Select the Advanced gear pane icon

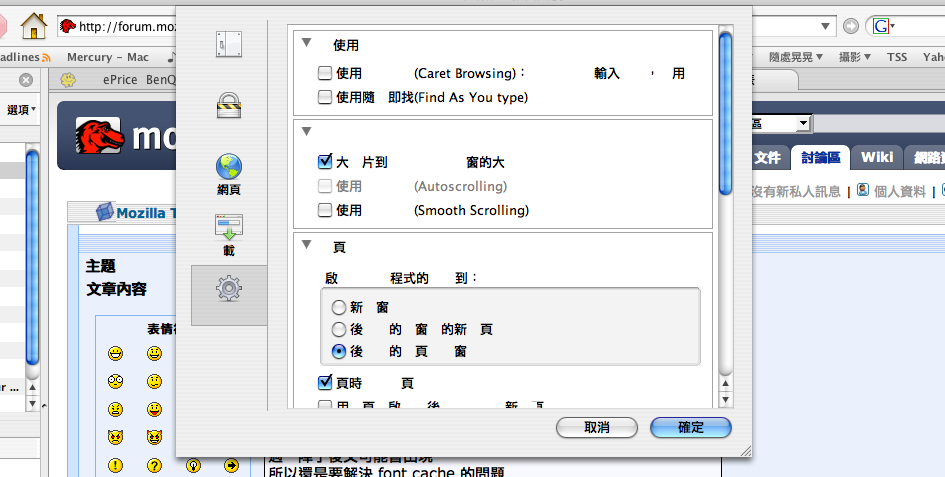[229, 290]
